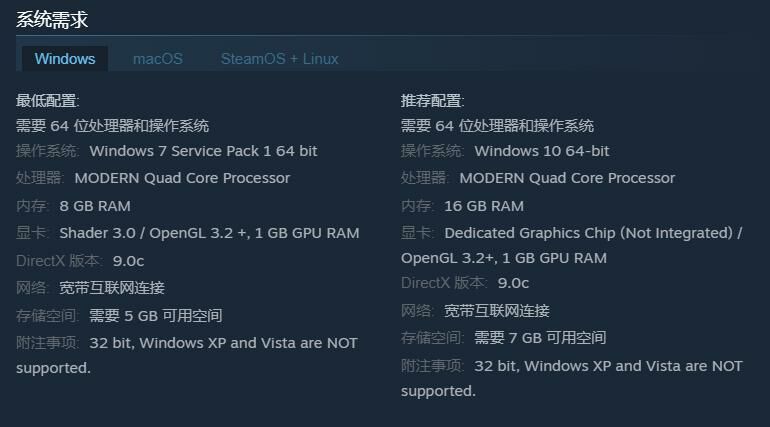Click the Windows 10 64-bit text
Viewport: 770px width, 427px height.
(541, 151)
